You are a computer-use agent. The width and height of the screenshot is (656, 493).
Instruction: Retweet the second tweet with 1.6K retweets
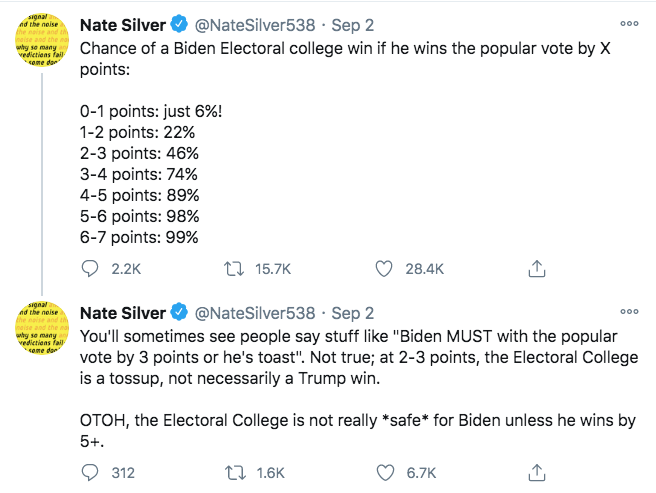235,473
